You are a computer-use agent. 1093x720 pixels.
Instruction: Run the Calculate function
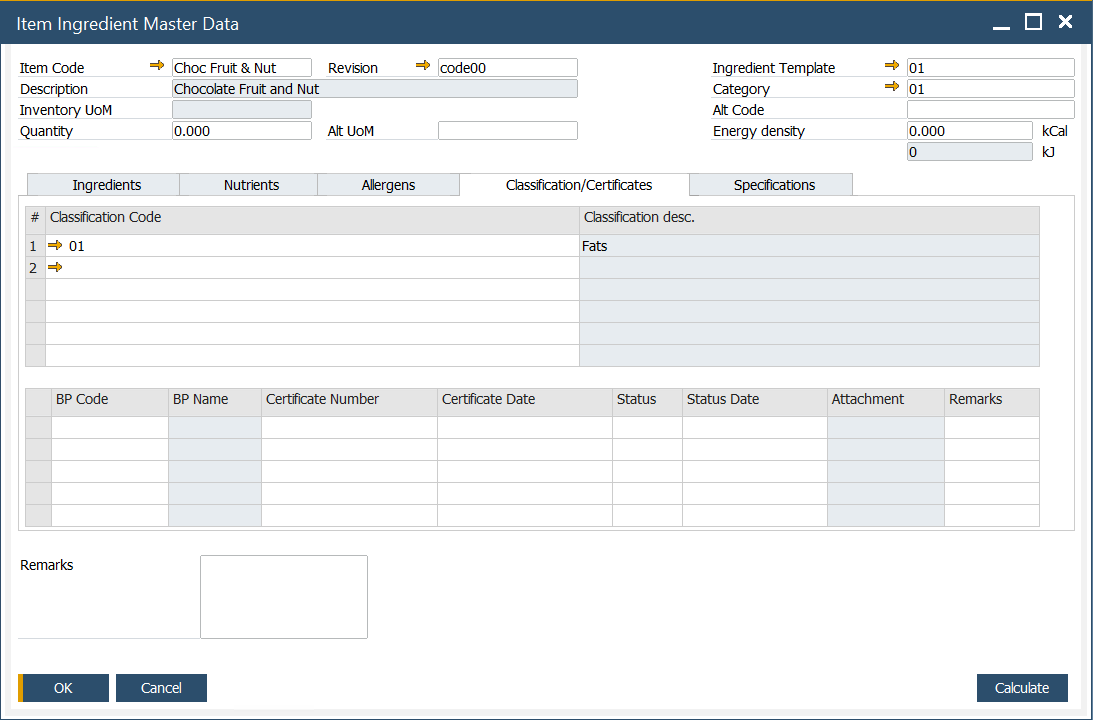coord(1021,688)
